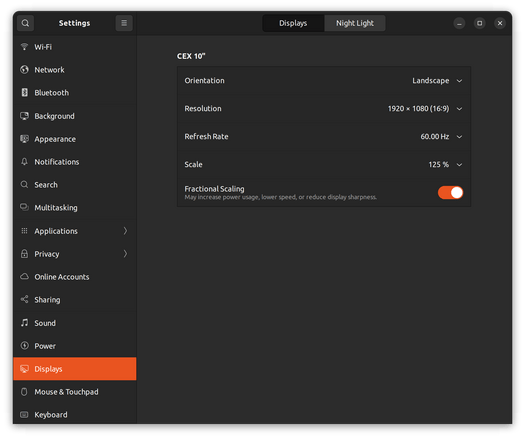The width and height of the screenshot is (525, 438).
Task: Select Sharing label in the sidebar
Action: pyautogui.click(x=47, y=300)
